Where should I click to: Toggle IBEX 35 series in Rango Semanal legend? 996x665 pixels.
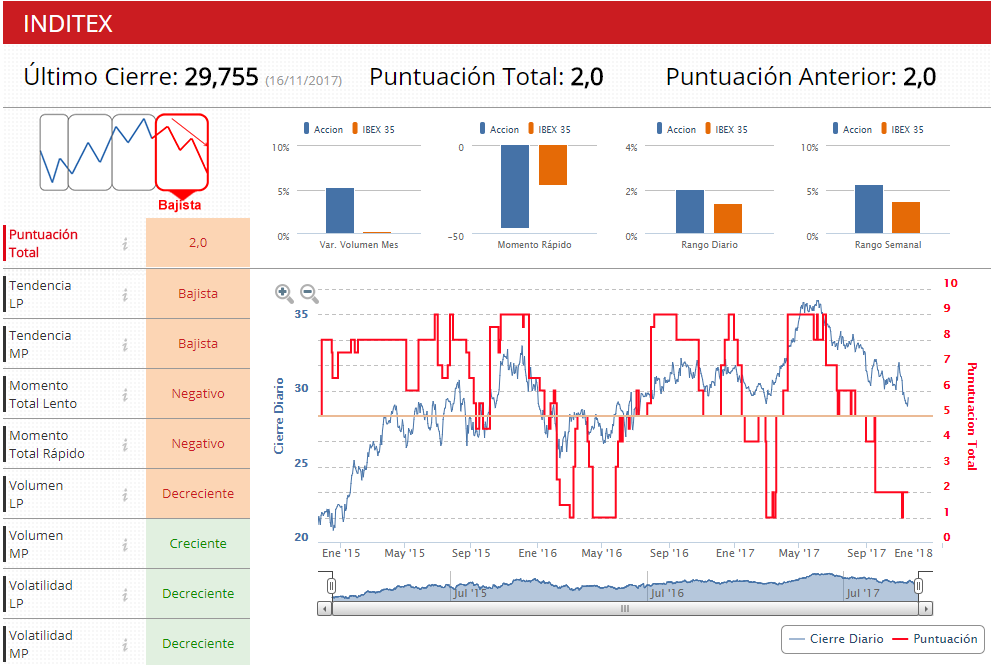pos(903,129)
